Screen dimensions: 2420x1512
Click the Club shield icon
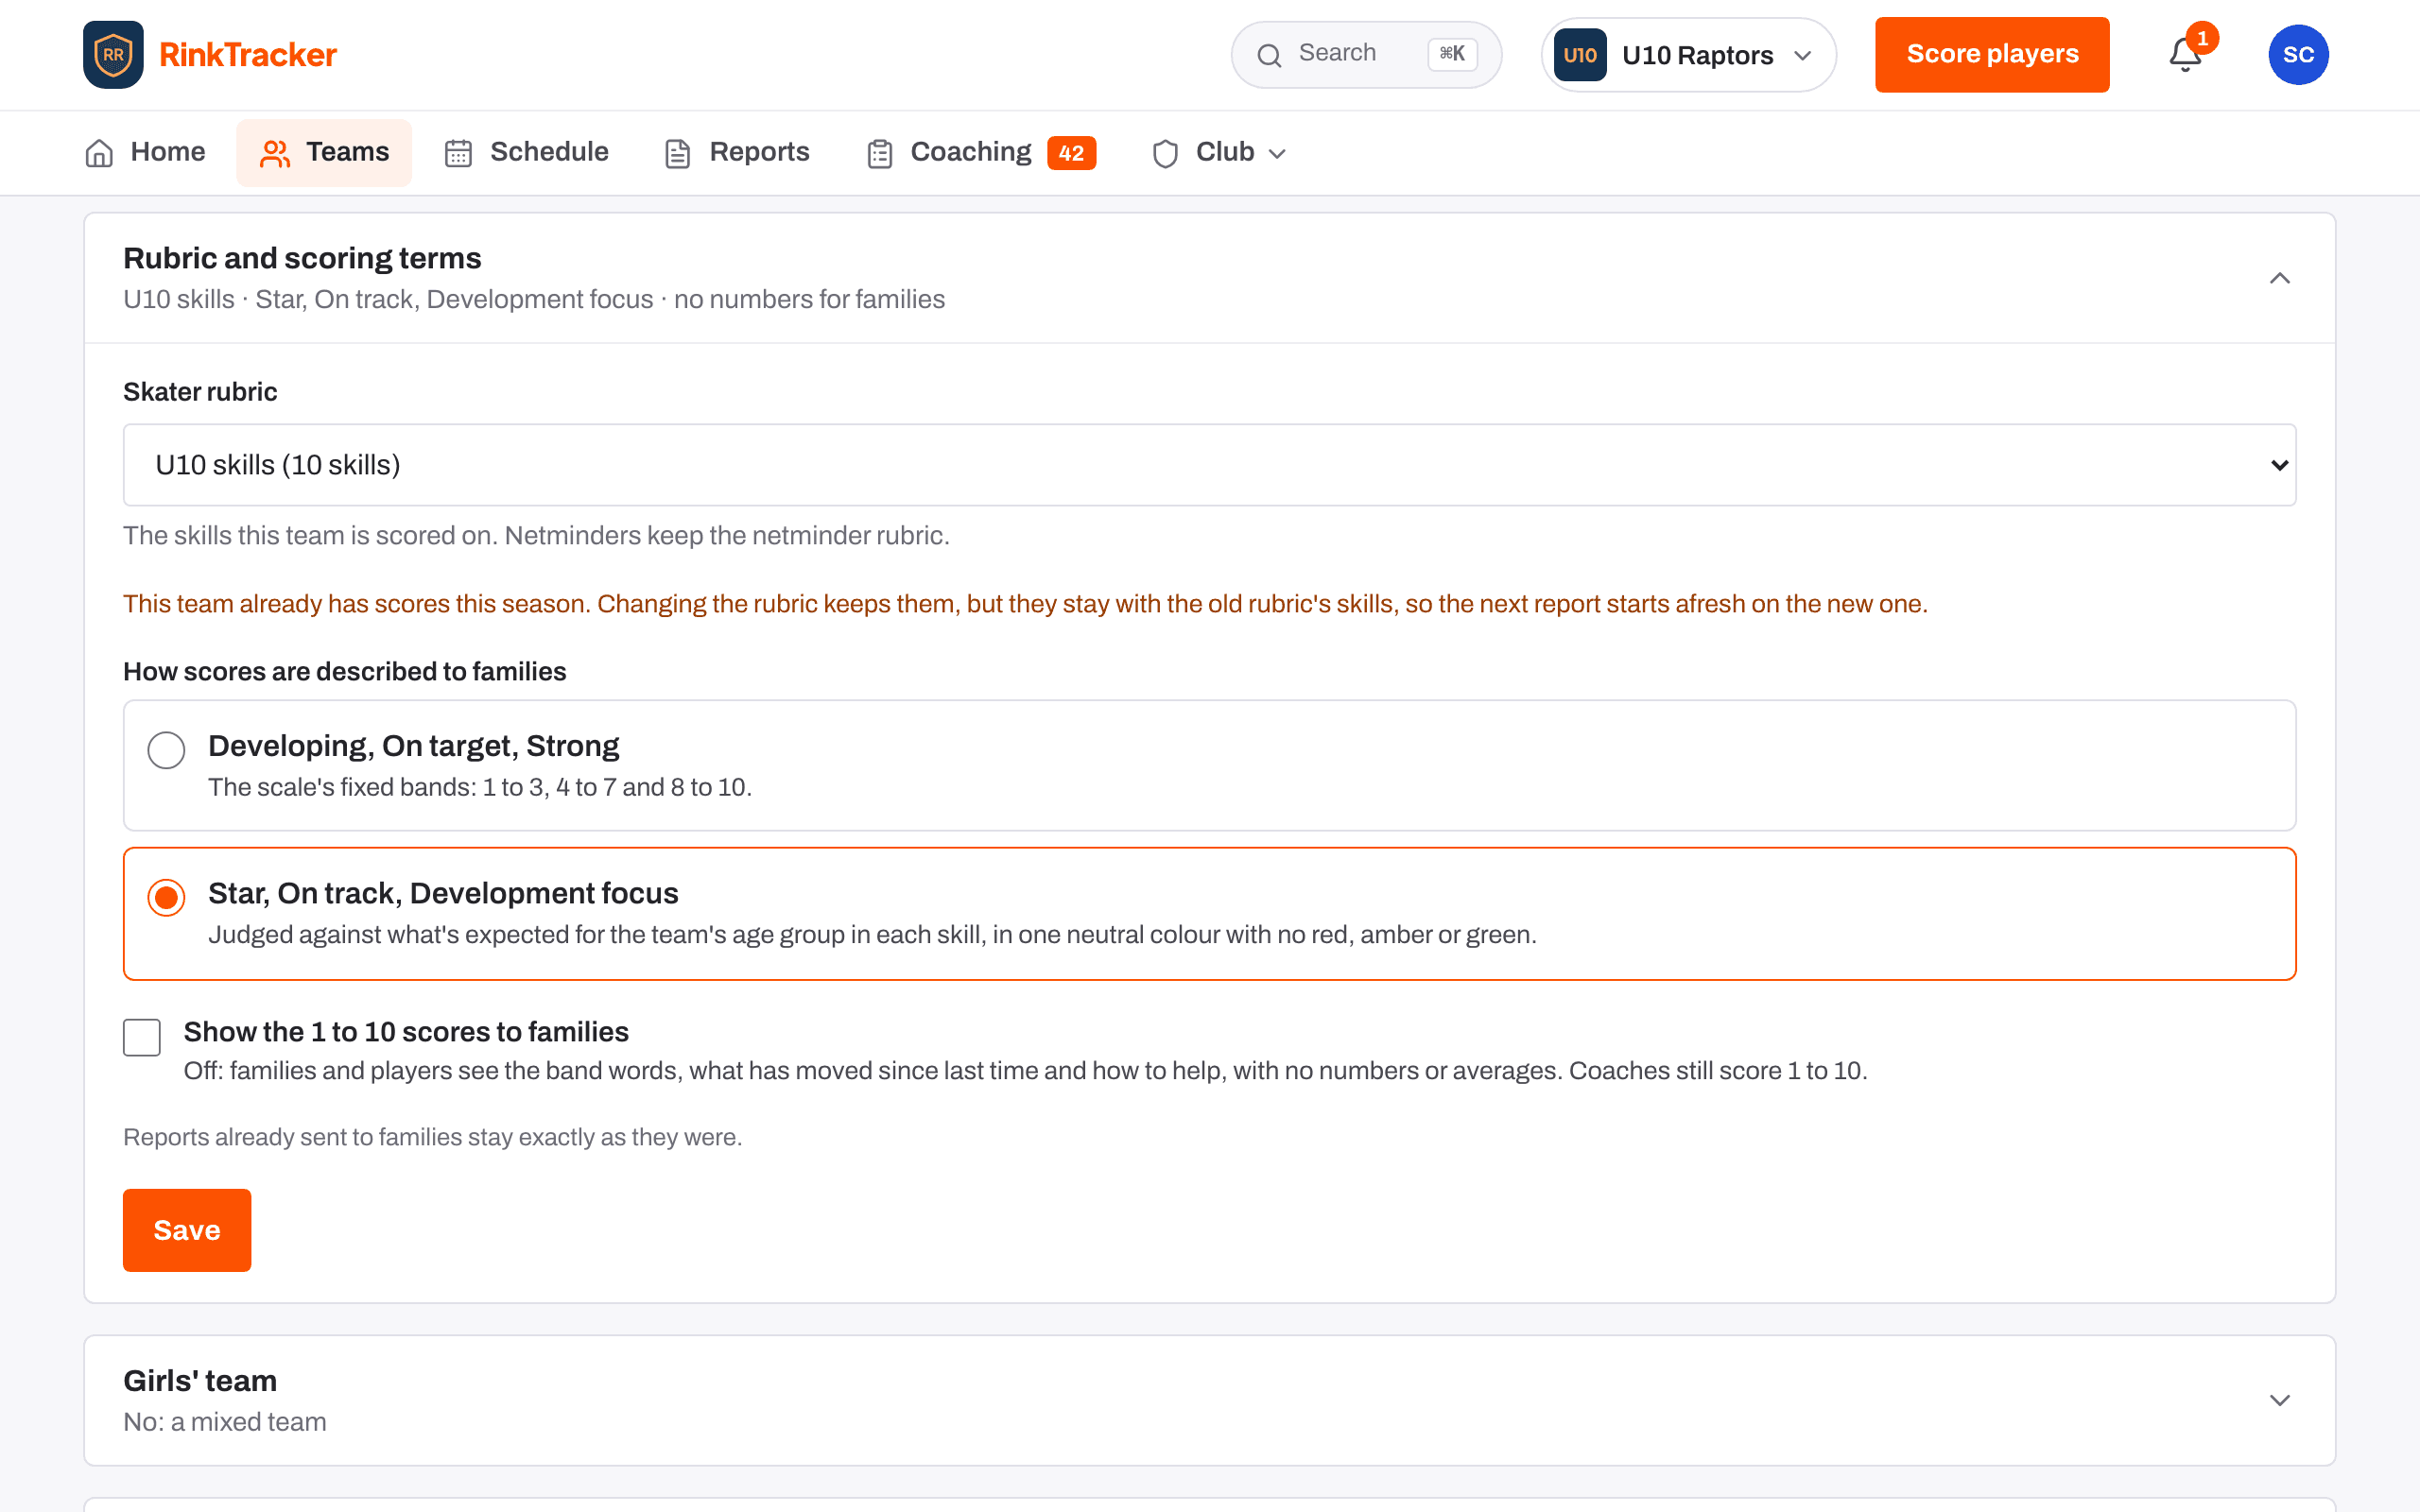point(1165,153)
